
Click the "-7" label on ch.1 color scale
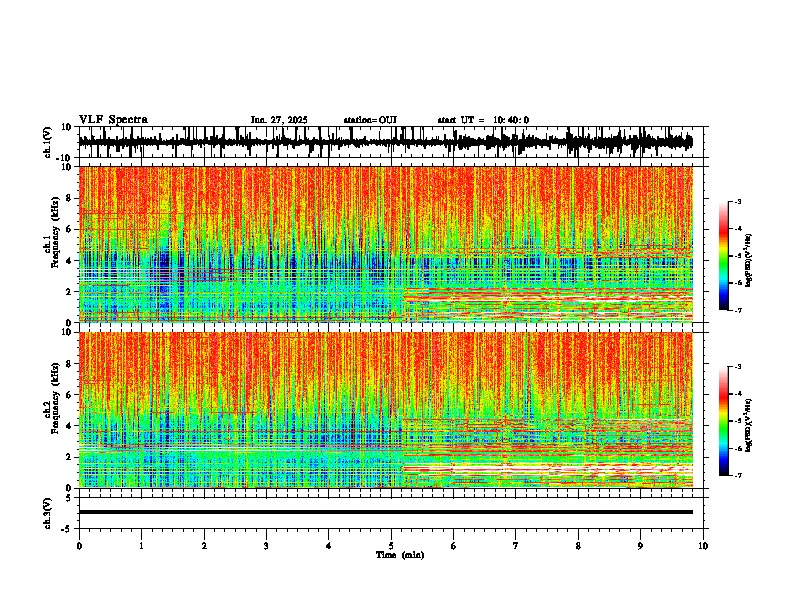(x=738, y=310)
